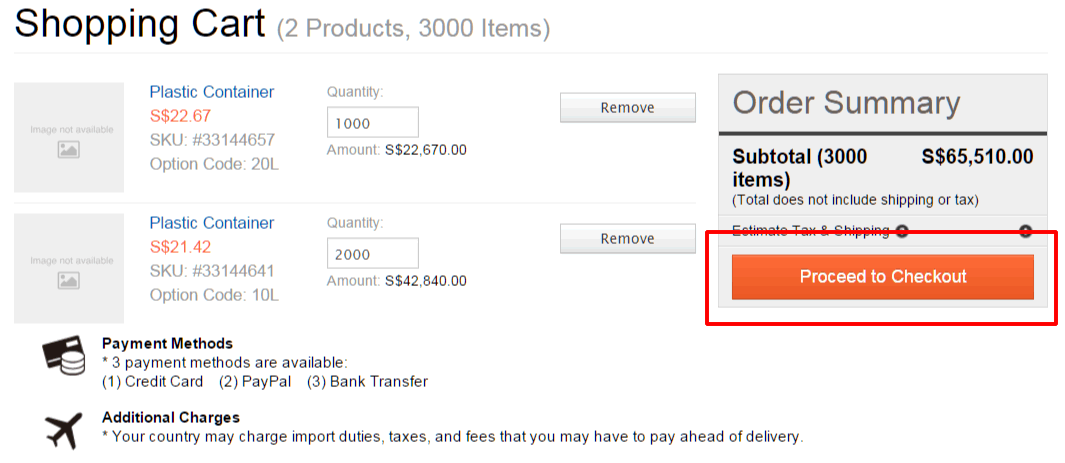
Task: Focus the quantity field showing 1000
Action: click(373, 123)
